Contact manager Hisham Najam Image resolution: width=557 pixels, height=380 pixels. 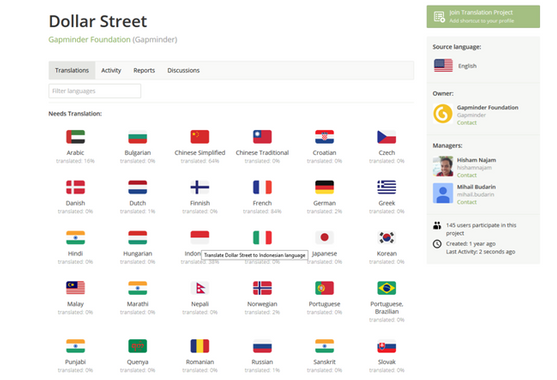[x=466, y=175]
